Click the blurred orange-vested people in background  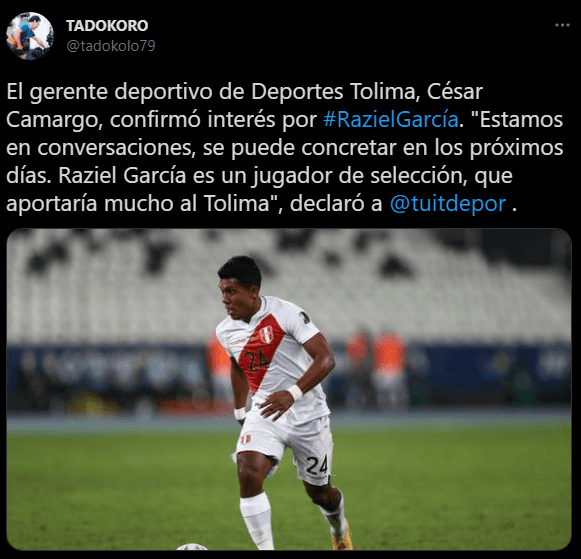pos(376,356)
